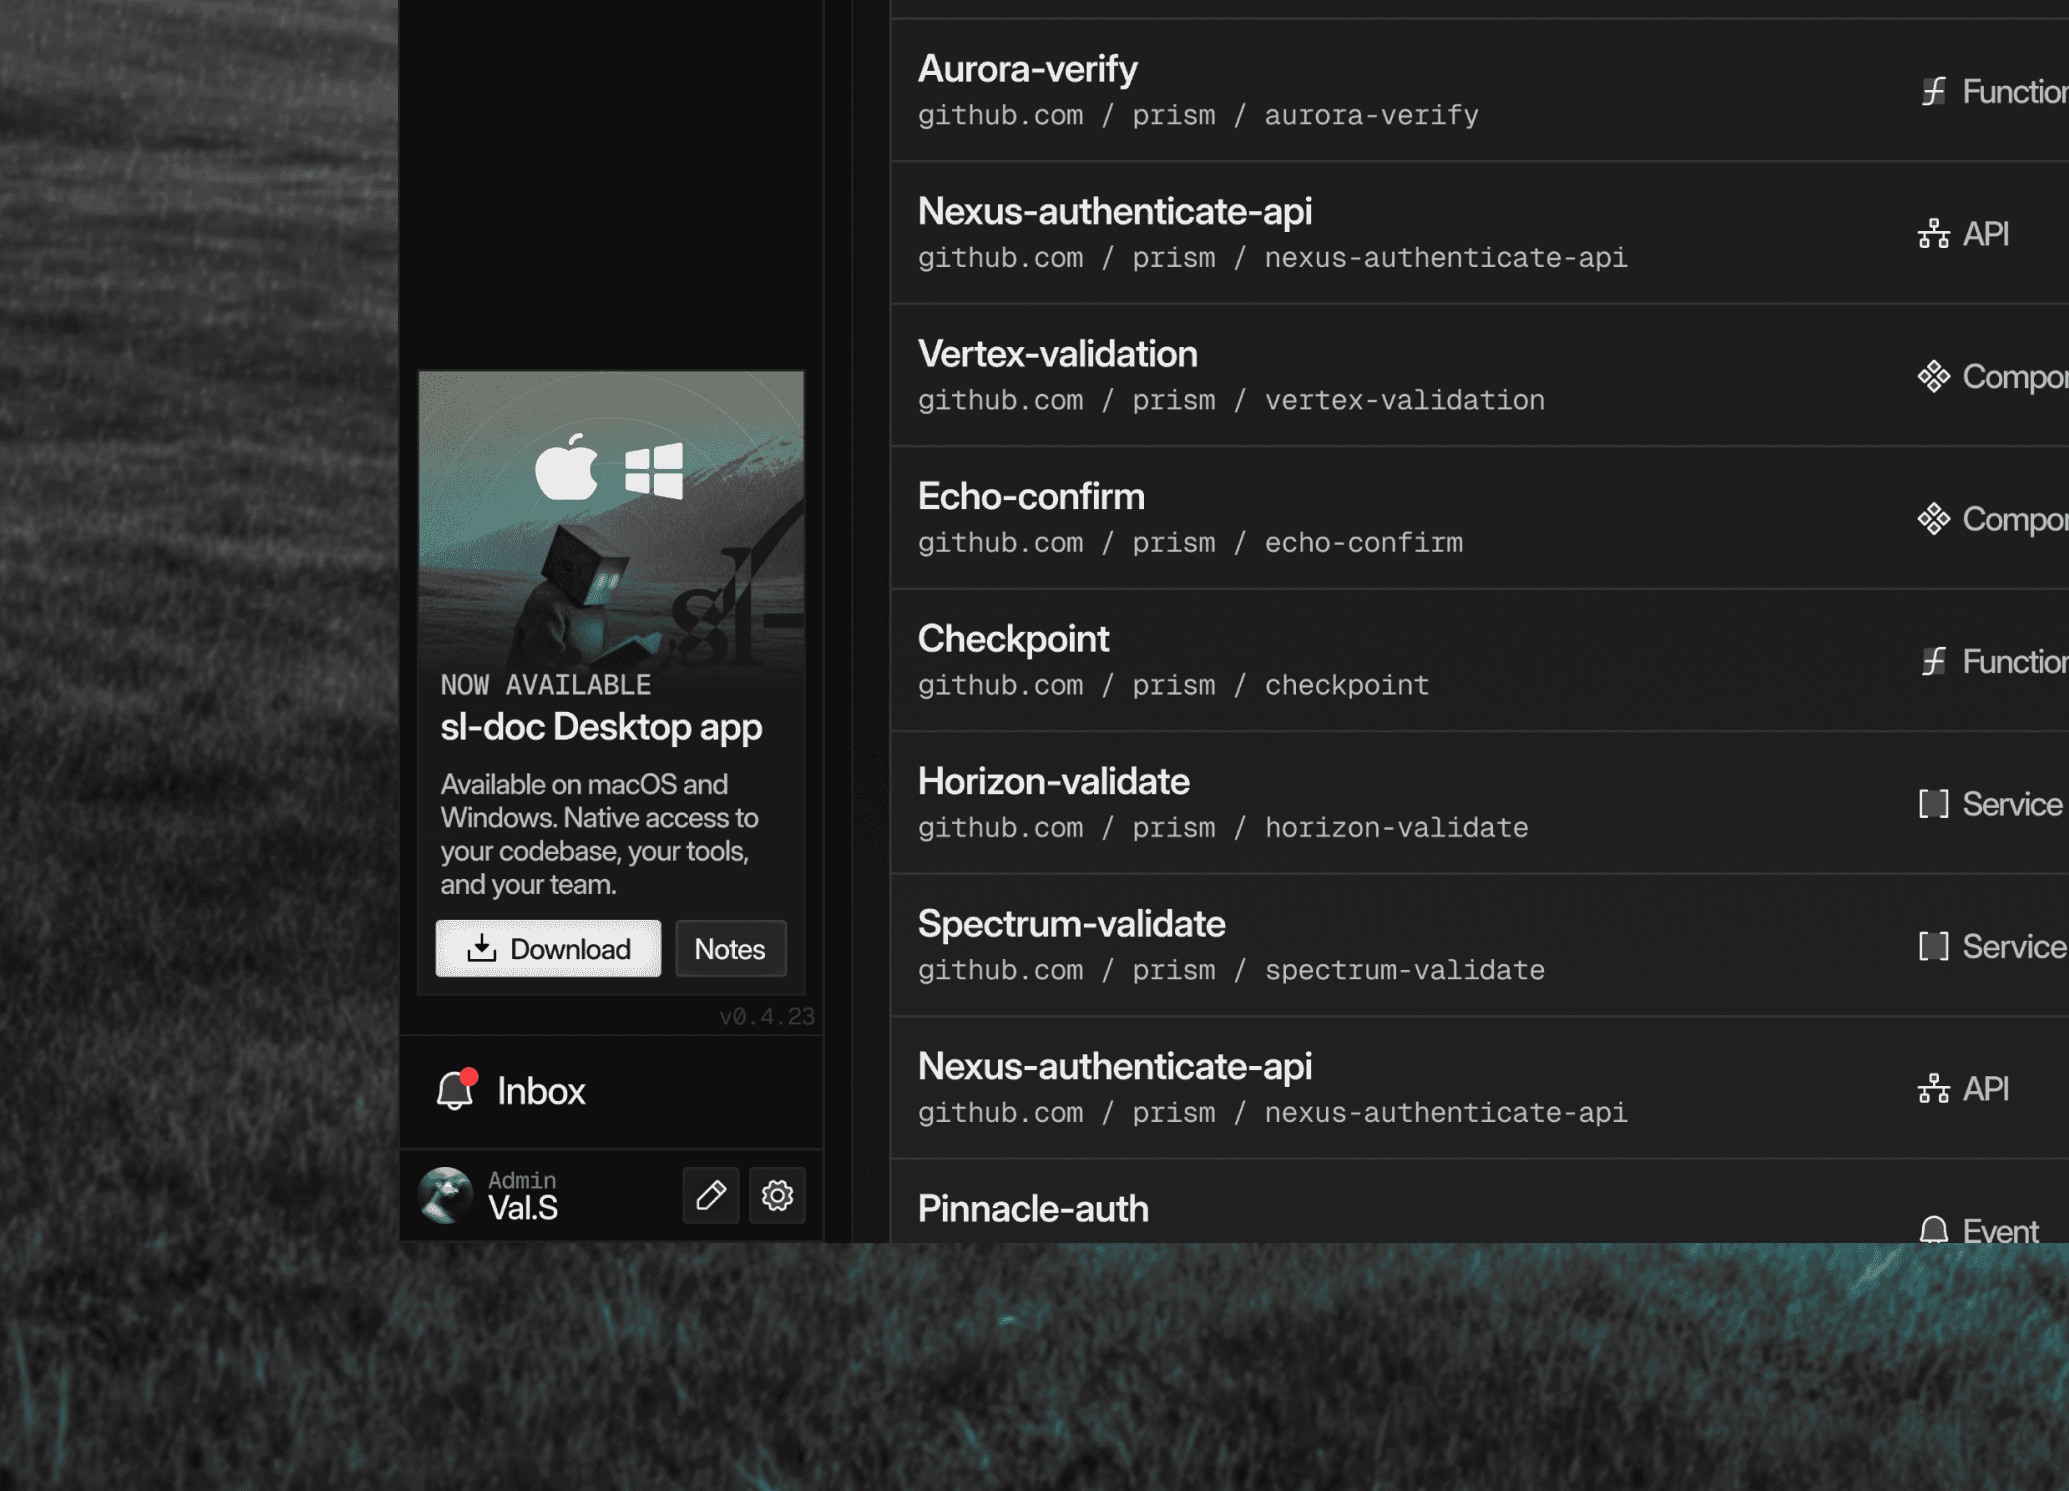This screenshot has height=1491, width=2069.
Task: Click the Event bell icon on the Pinnacle-auth row
Action: point(1933,1230)
